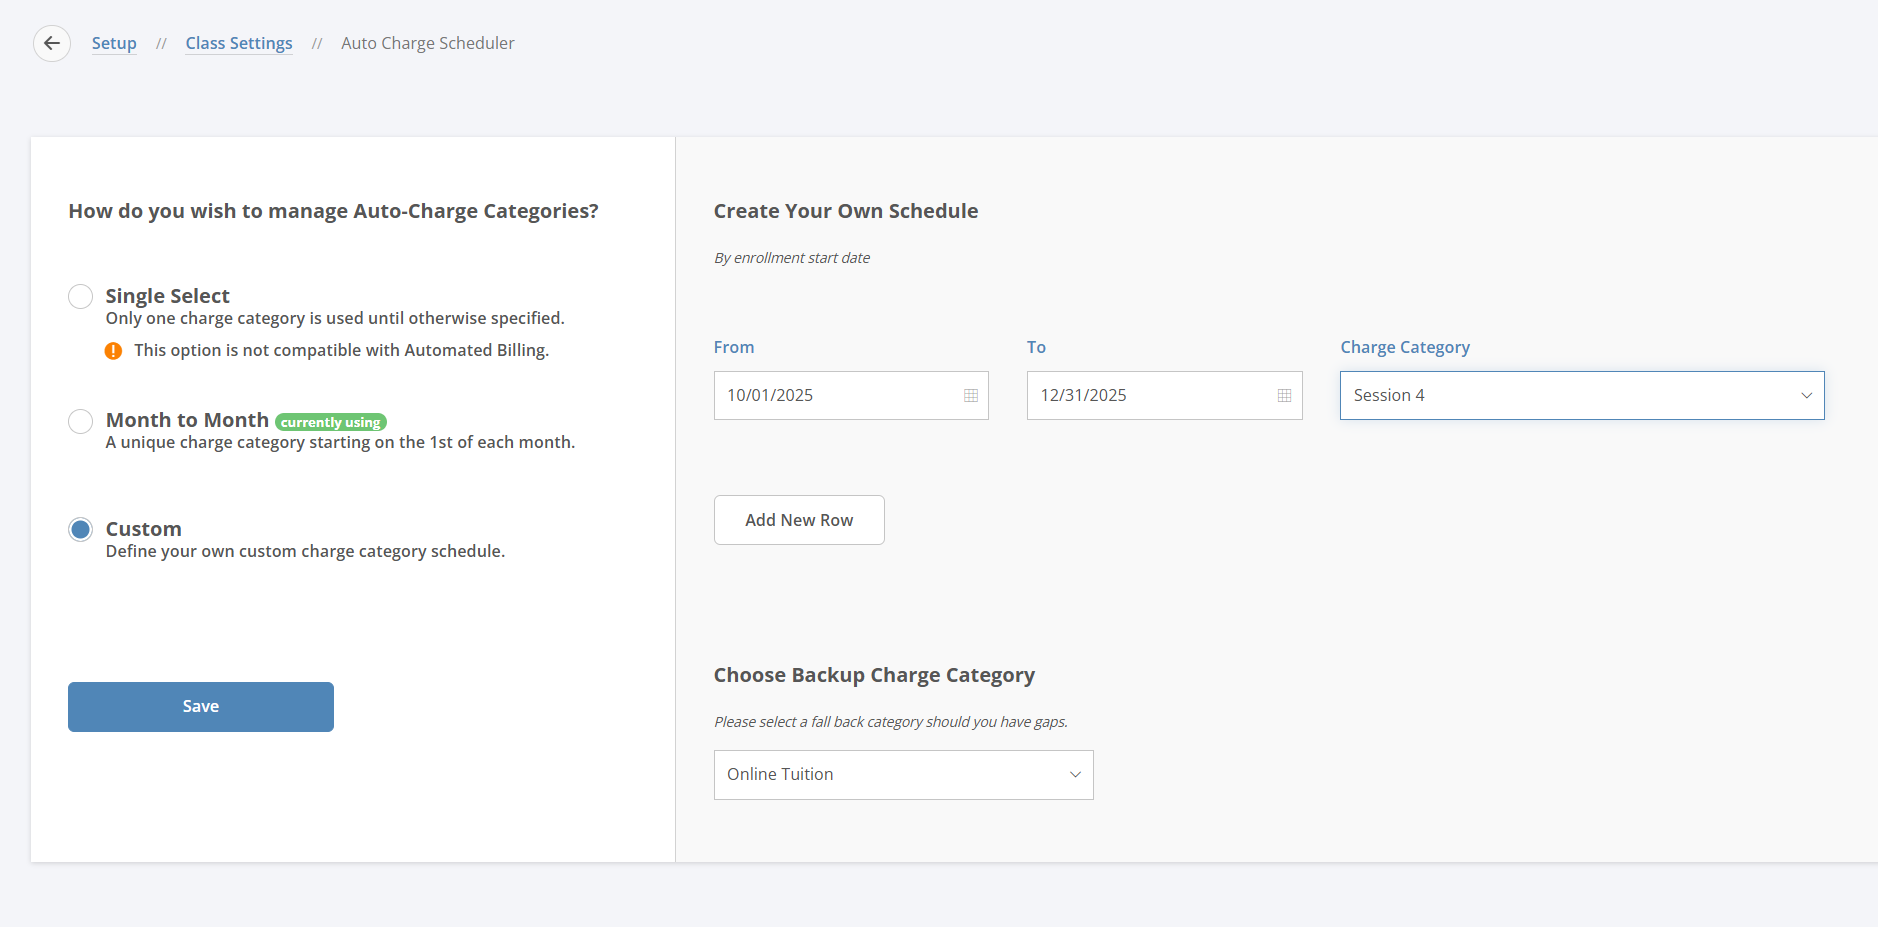Click 'Only one charge category is used' description
This screenshot has width=1878, height=927.
click(x=335, y=318)
